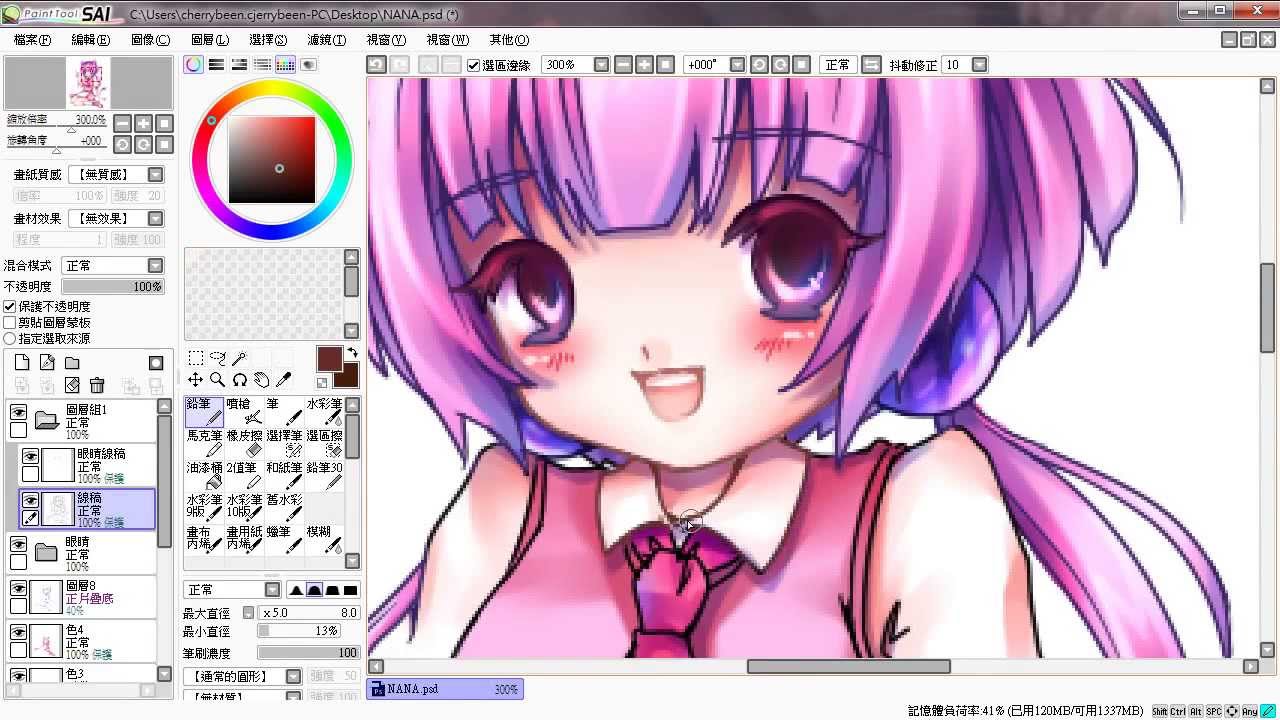
Task: Toggle 選區邊緣 selection edge checkbox
Action: [474, 65]
